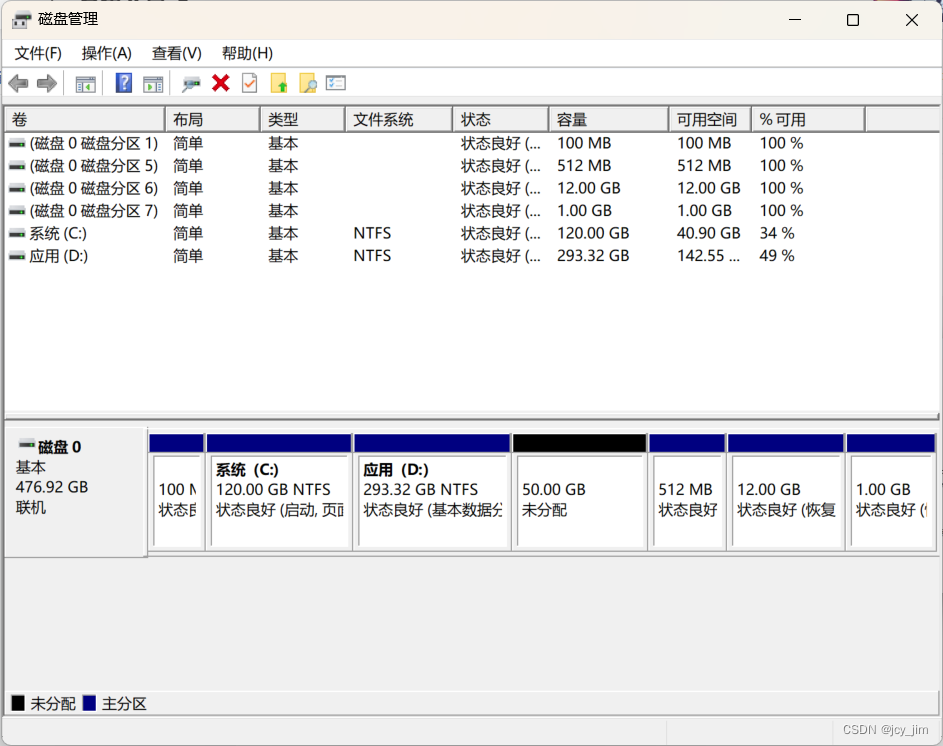Click the 34 % available cell

[777, 233]
